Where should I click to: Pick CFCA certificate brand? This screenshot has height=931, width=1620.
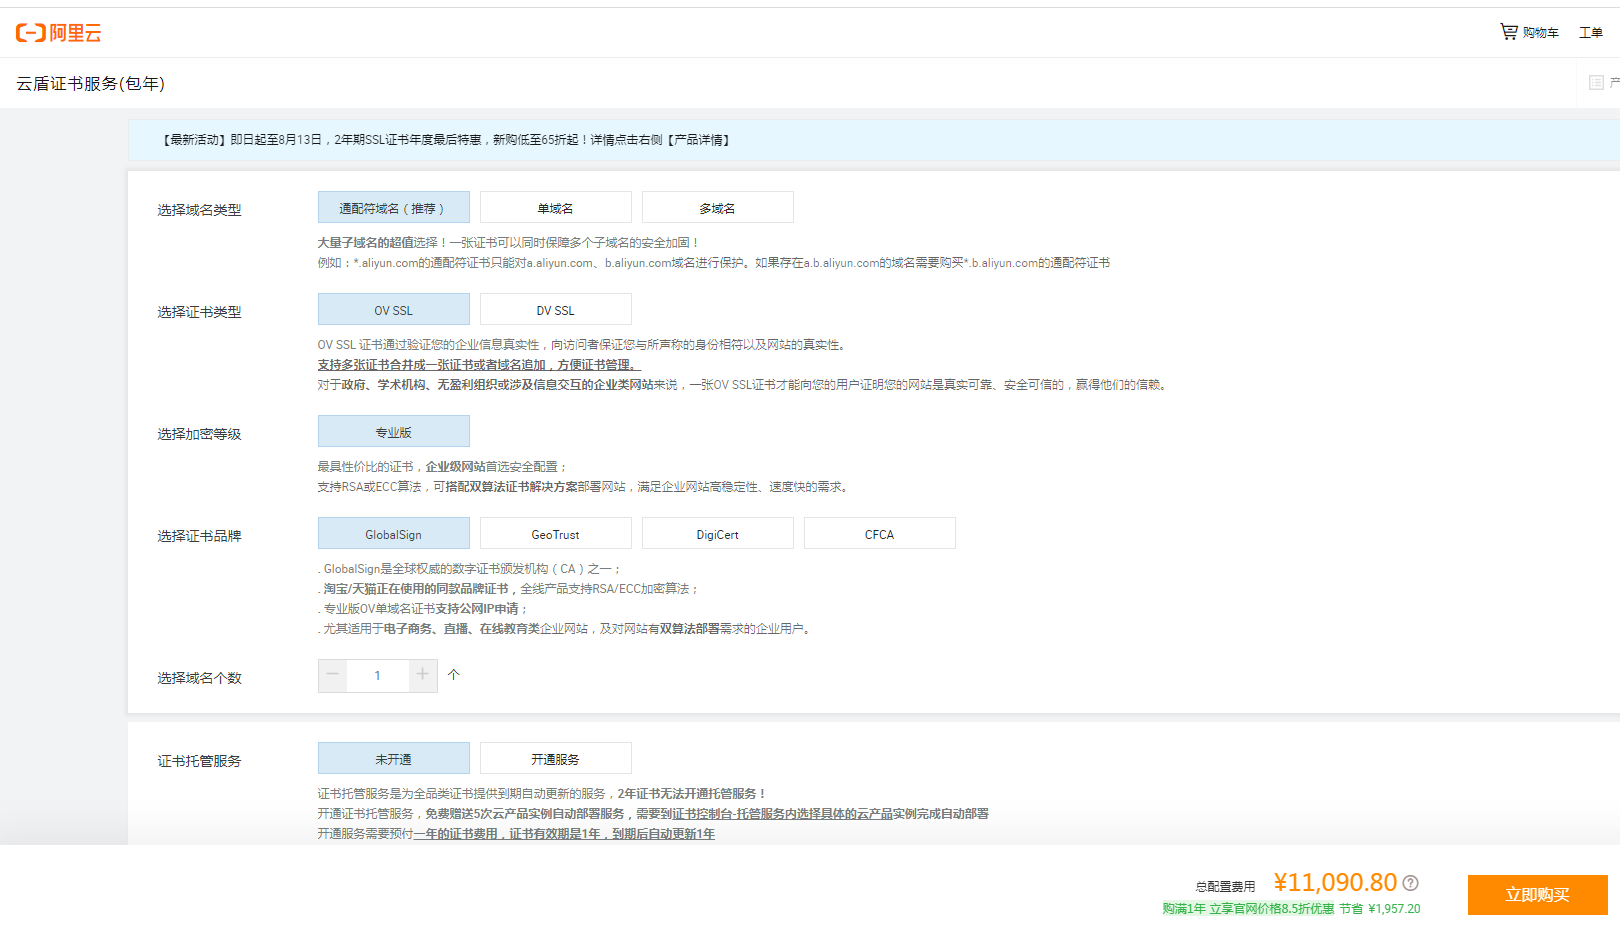point(880,534)
